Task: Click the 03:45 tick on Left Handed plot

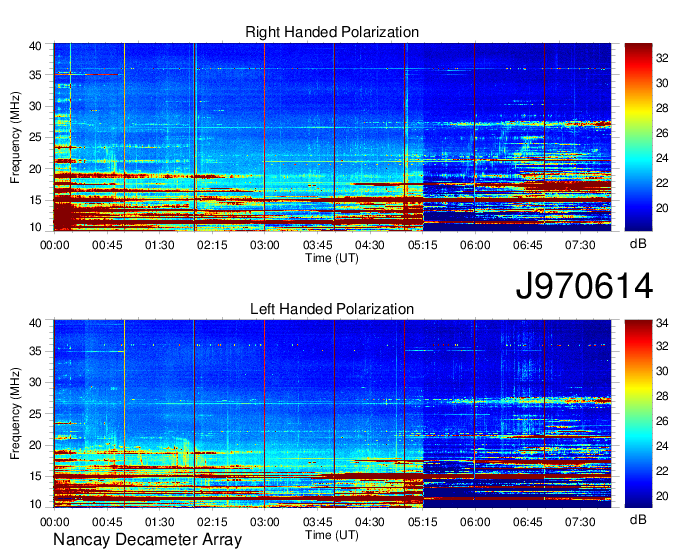Action: tap(317, 522)
